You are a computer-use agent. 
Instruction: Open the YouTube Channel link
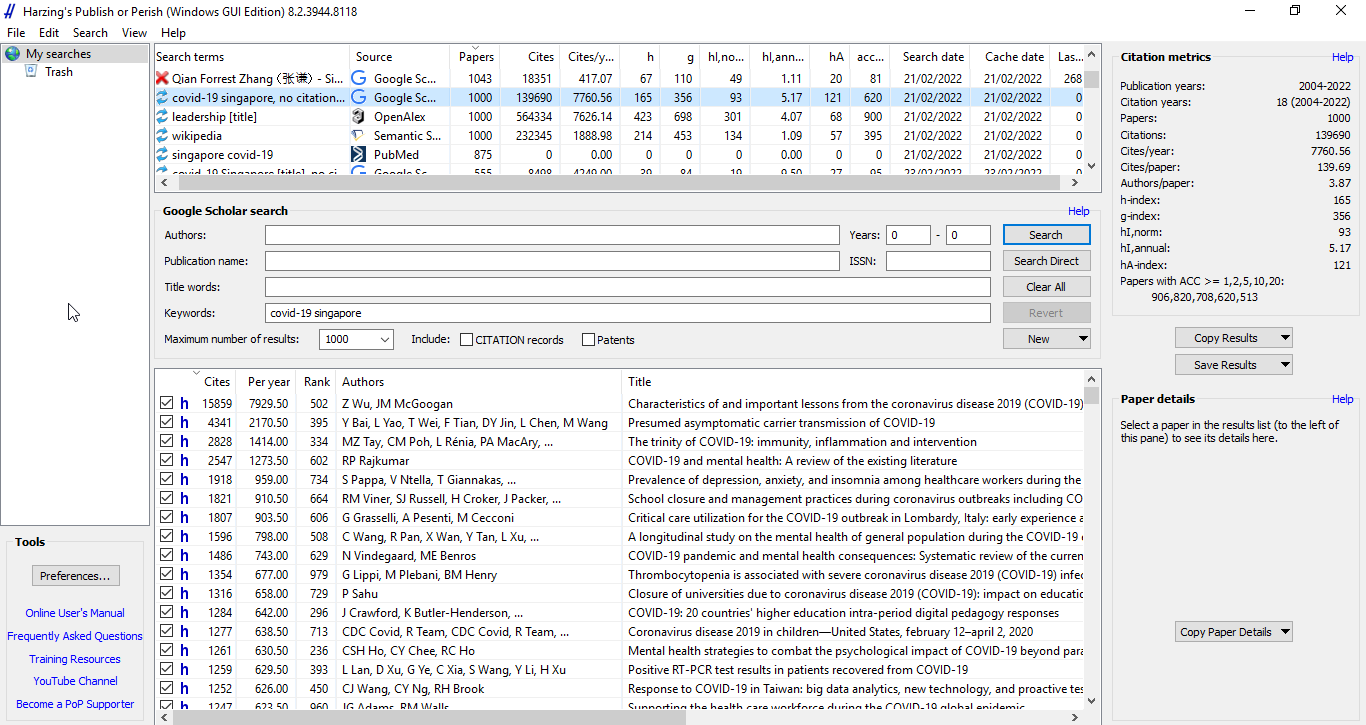click(75, 681)
